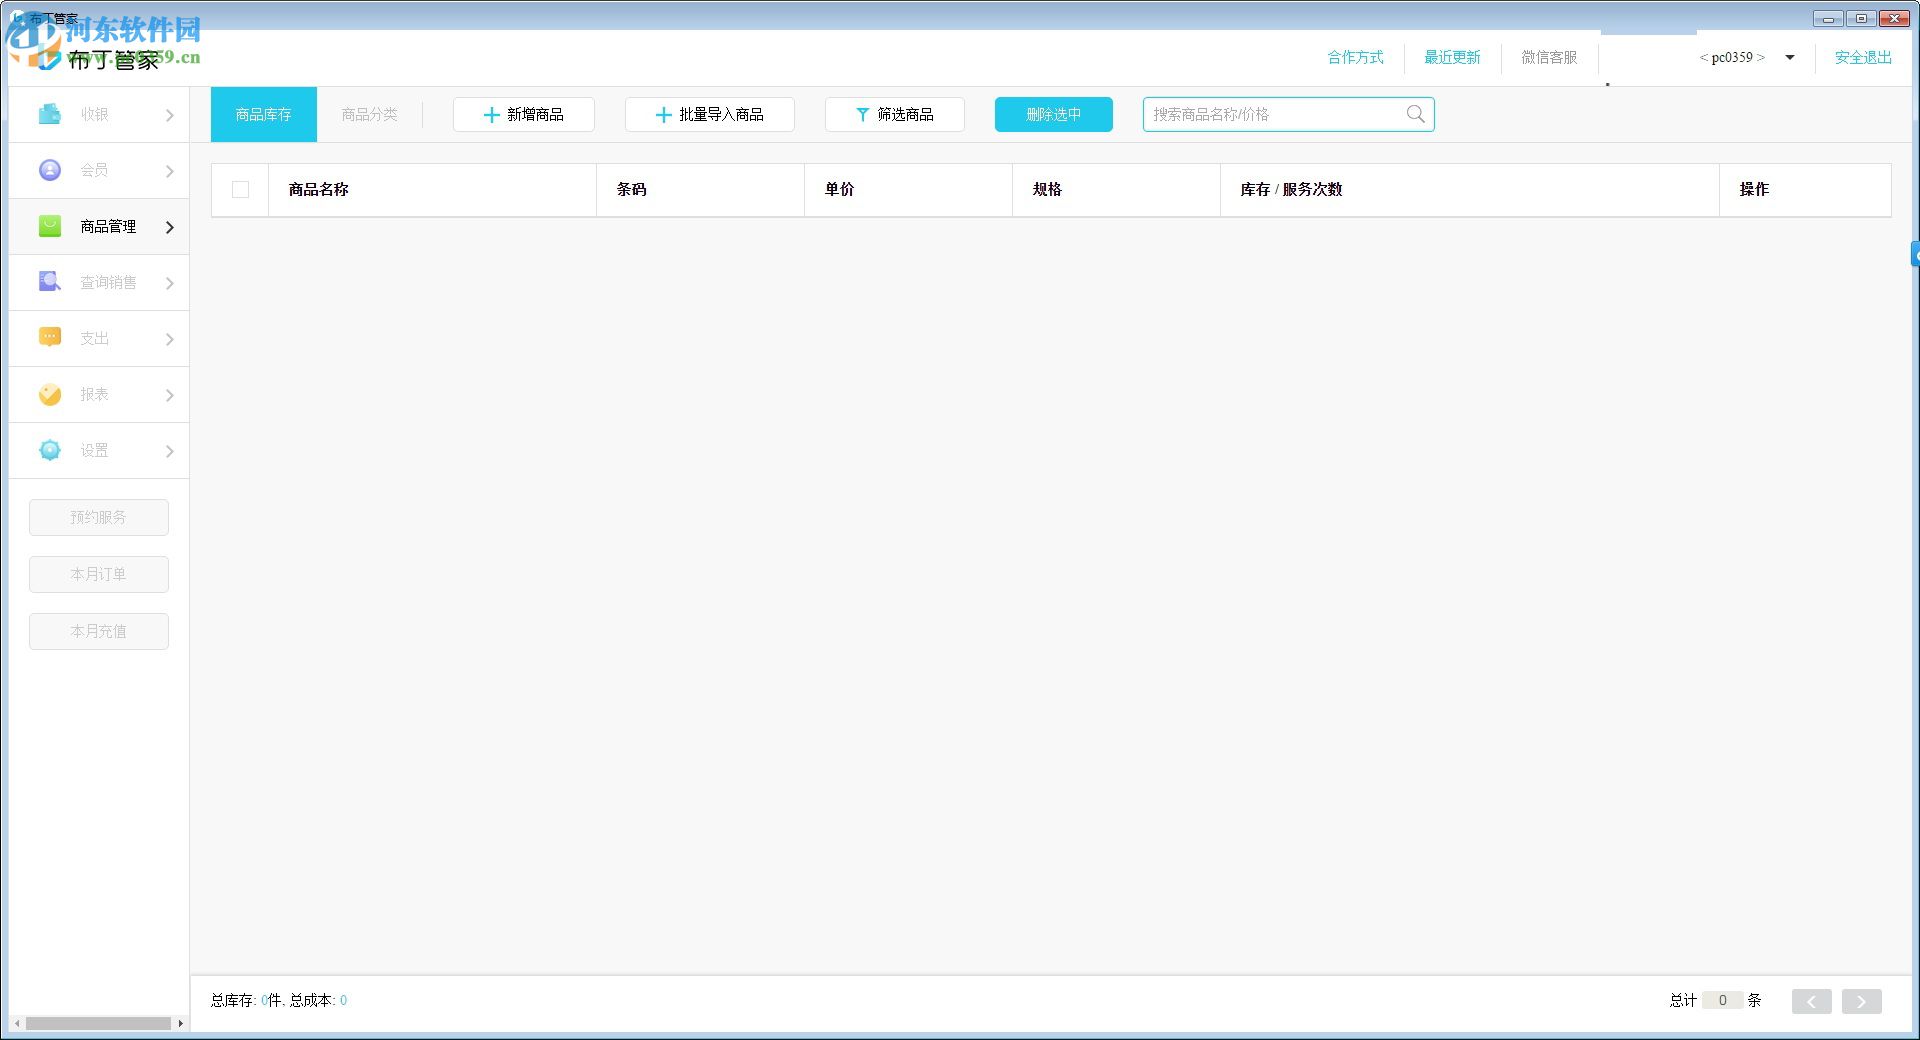Screen dimensions: 1920x1040
Task: Click the 预约服务 button
Action: coord(98,517)
